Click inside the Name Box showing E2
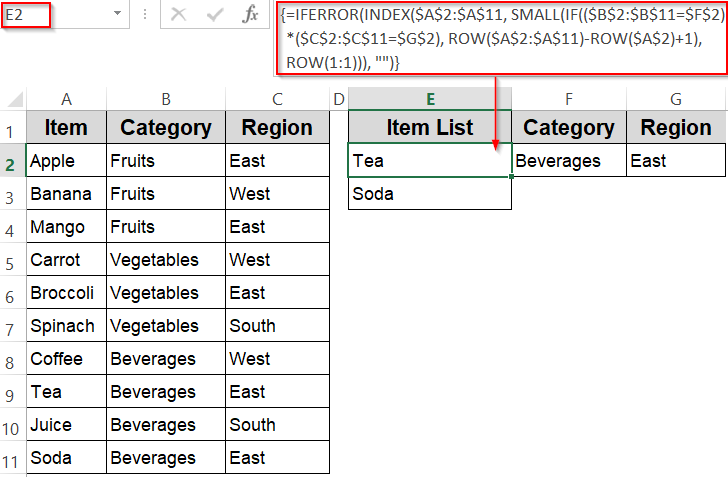Screen dimensions: 728x477 (55, 15)
